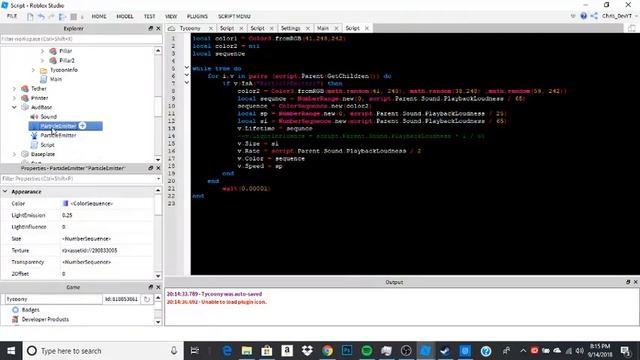The height and width of the screenshot is (360, 640).
Task: Open File Explorer from taskbar
Action: tap(247, 351)
